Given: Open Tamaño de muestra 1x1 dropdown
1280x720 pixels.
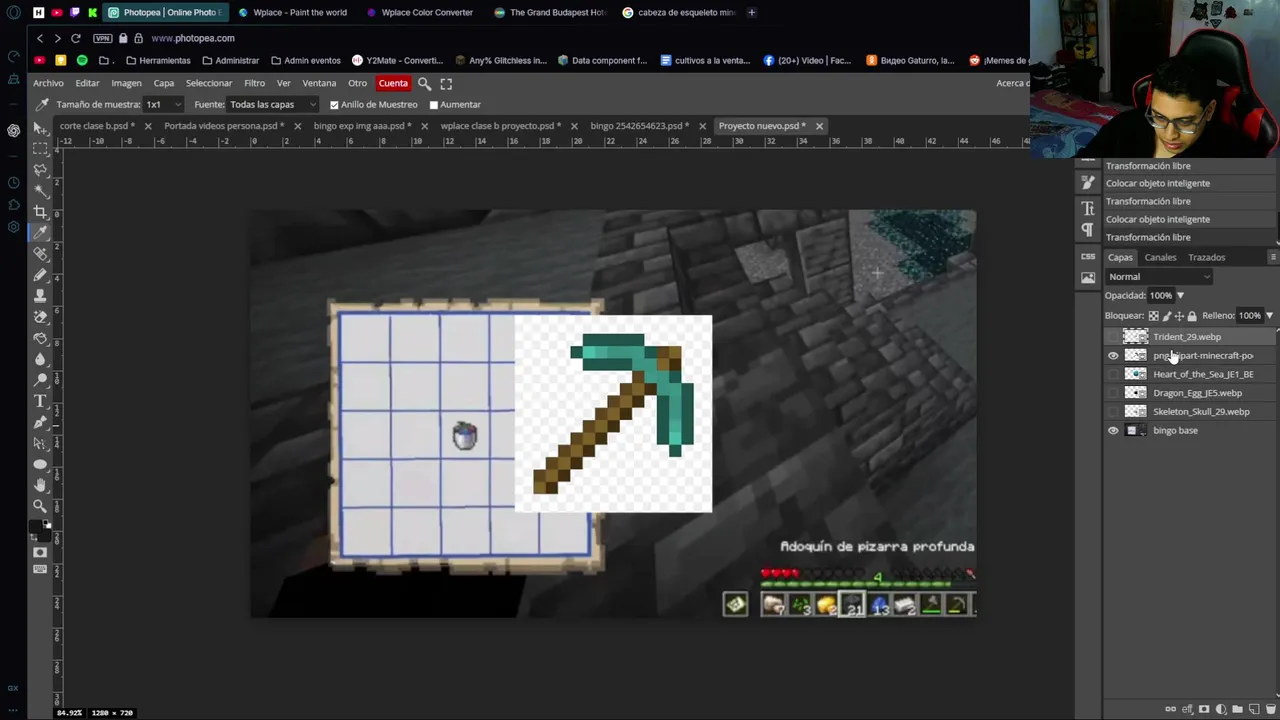Looking at the screenshot, I should click(164, 105).
